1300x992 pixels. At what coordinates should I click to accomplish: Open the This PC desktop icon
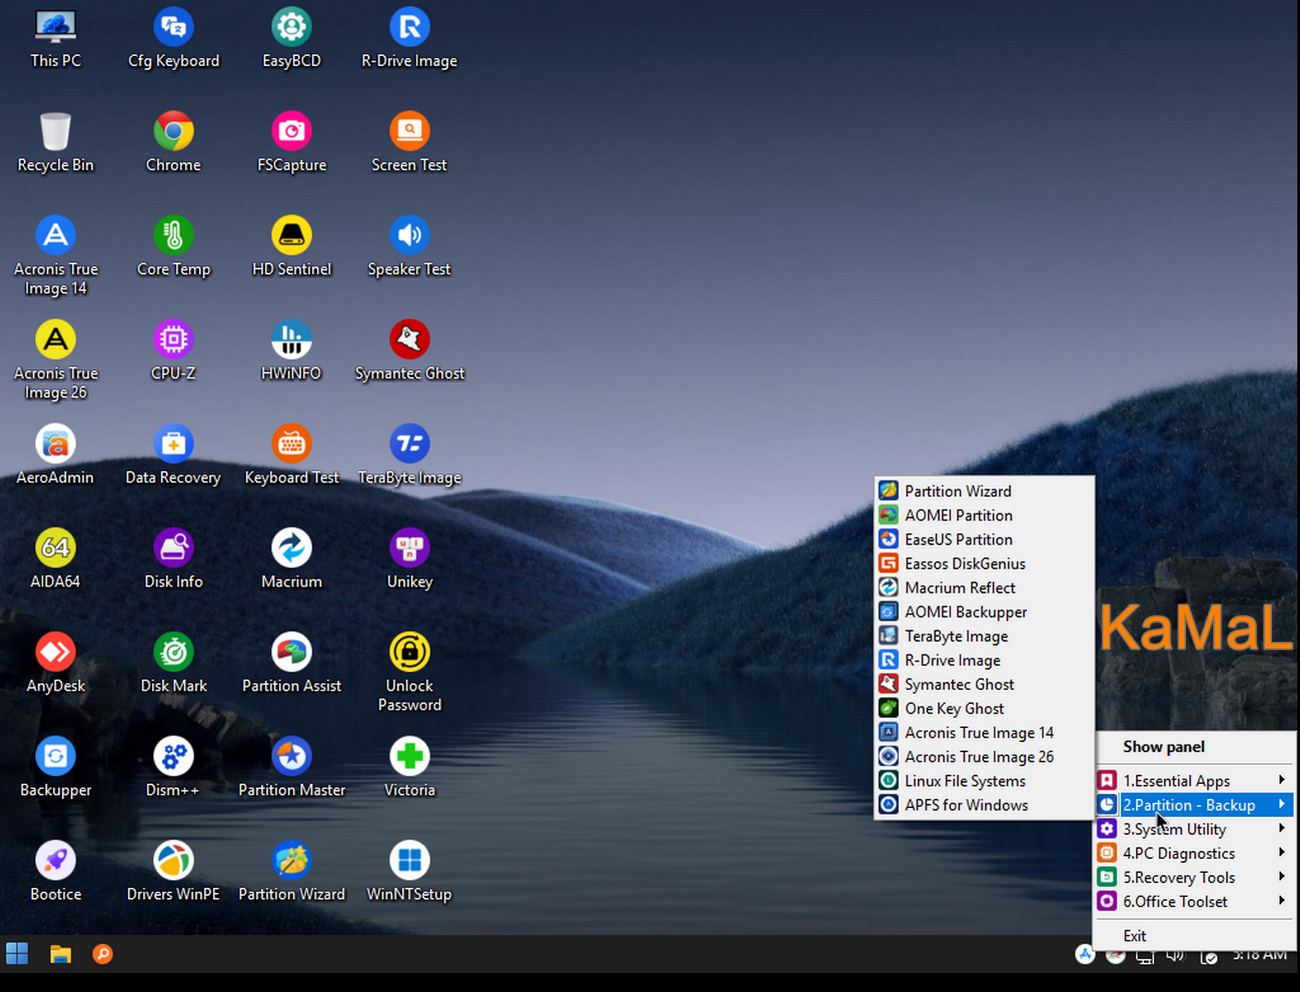(x=56, y=40)
